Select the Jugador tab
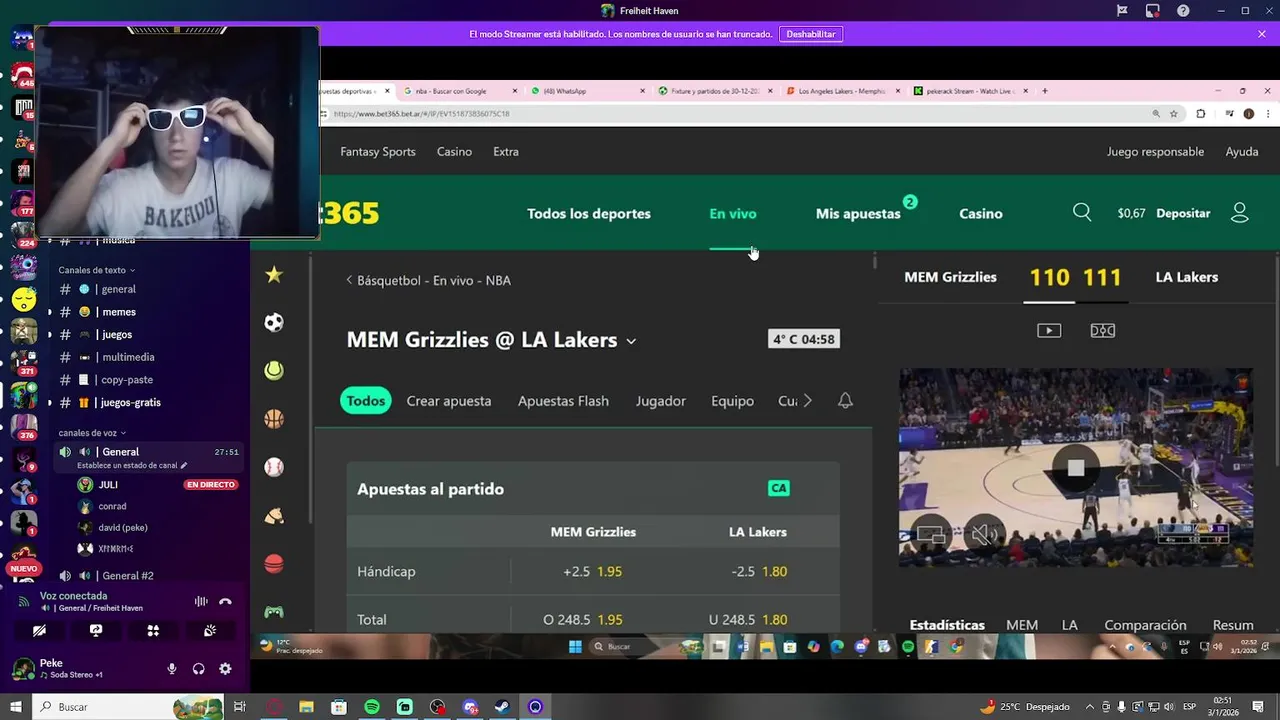 click(661, 401)
